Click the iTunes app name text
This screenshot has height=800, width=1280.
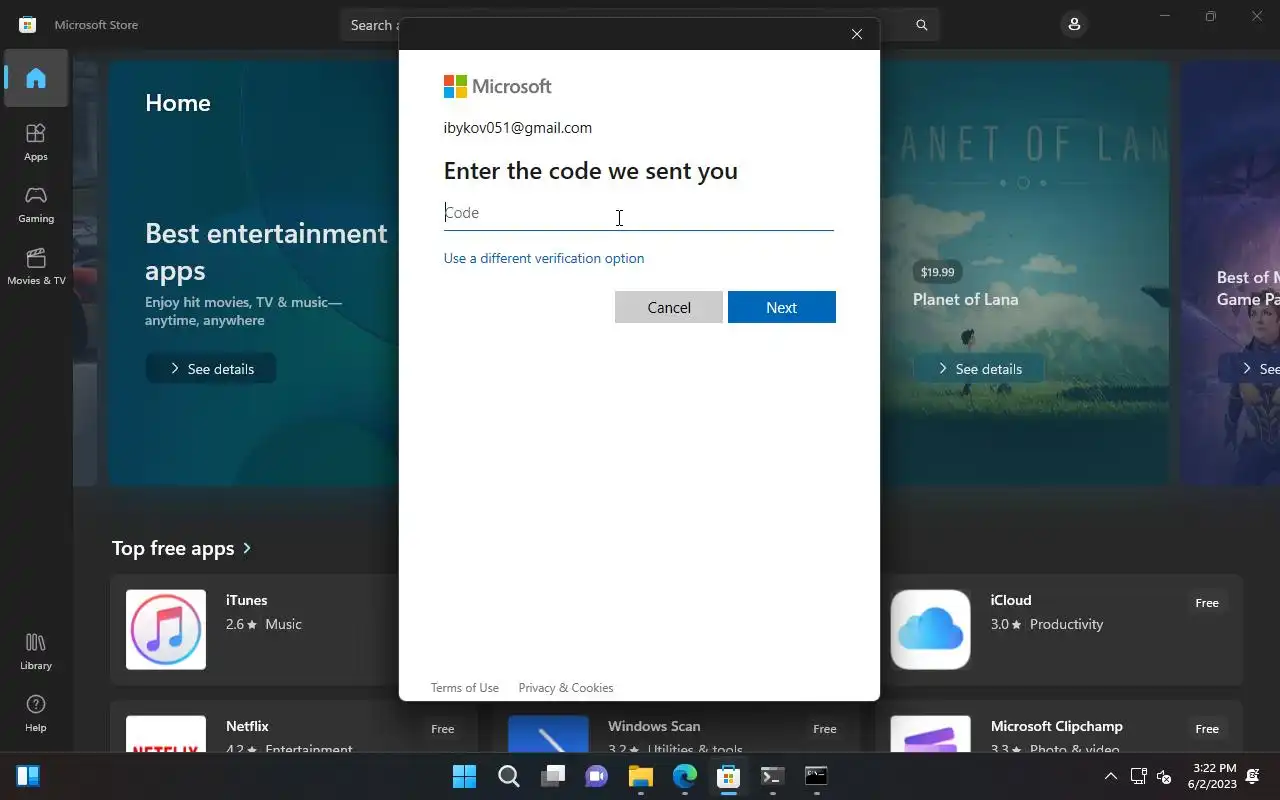click(x=247, y=600)
